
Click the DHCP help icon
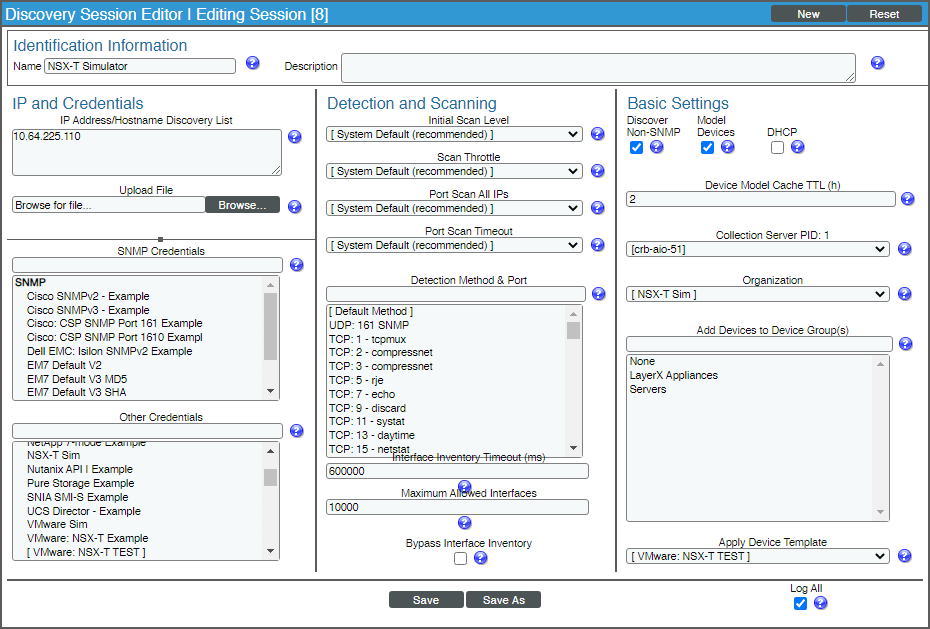(x=796, y=147)
